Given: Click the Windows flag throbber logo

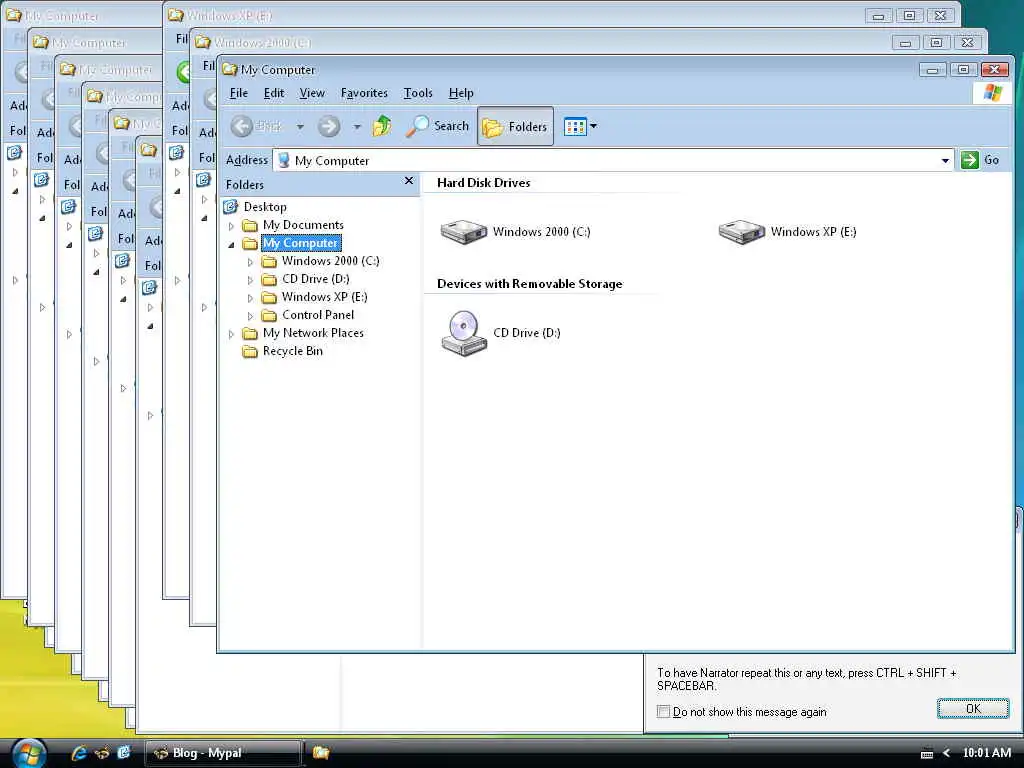Looking at the screenshot, I should tap(992, 93).
